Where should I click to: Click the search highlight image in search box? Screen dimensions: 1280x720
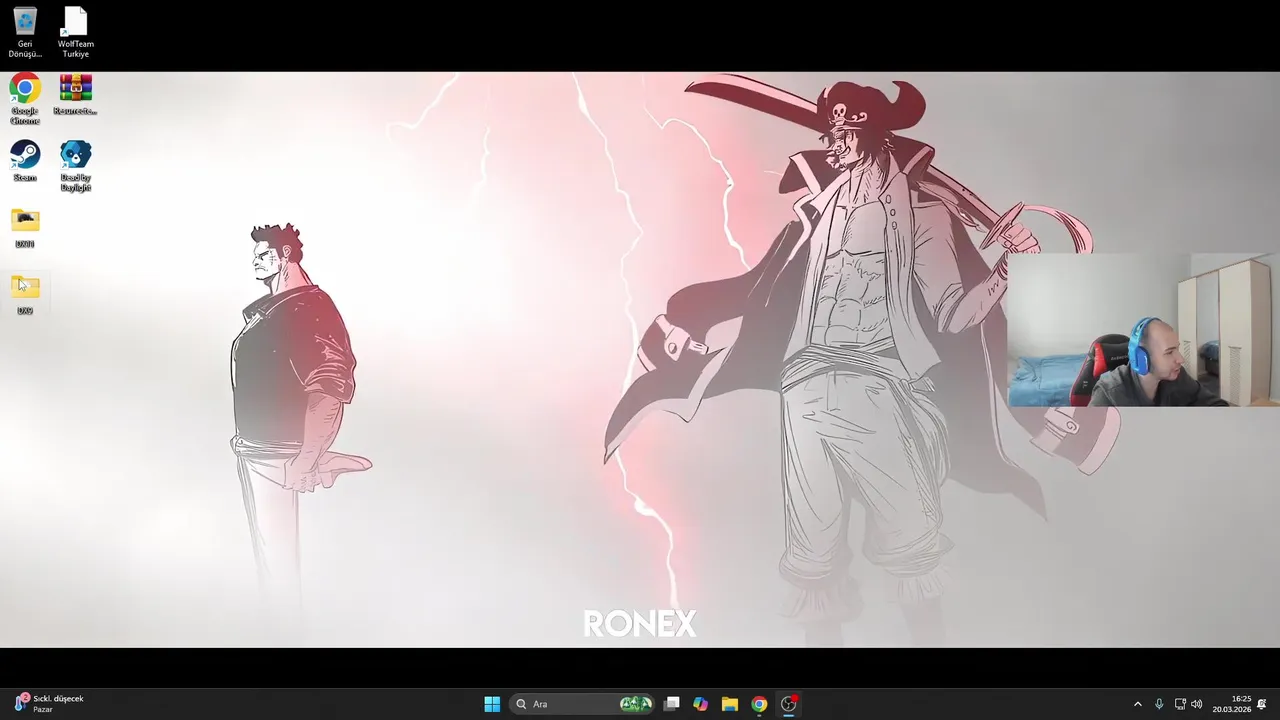point(636,704)
